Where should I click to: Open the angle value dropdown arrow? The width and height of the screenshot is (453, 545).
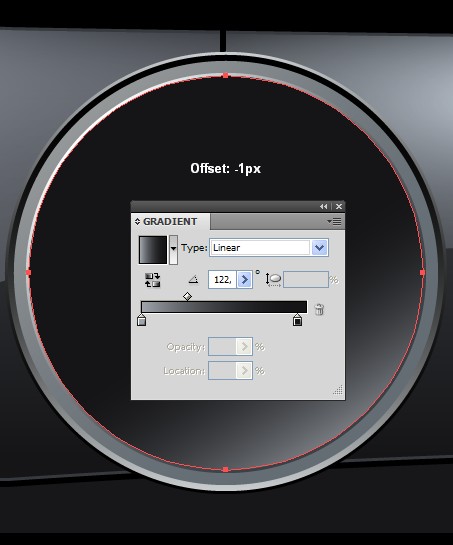[x=245, y=279]
